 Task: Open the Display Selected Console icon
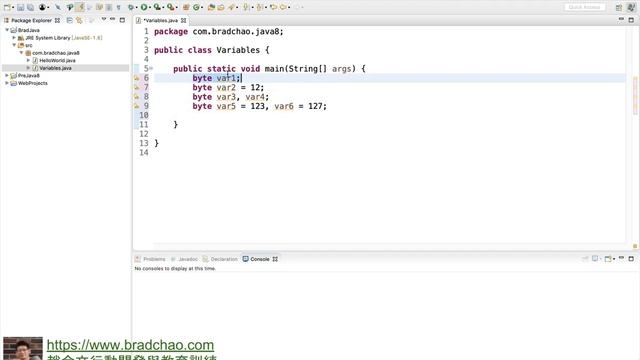pyautogui.click(x=595, y=259)
